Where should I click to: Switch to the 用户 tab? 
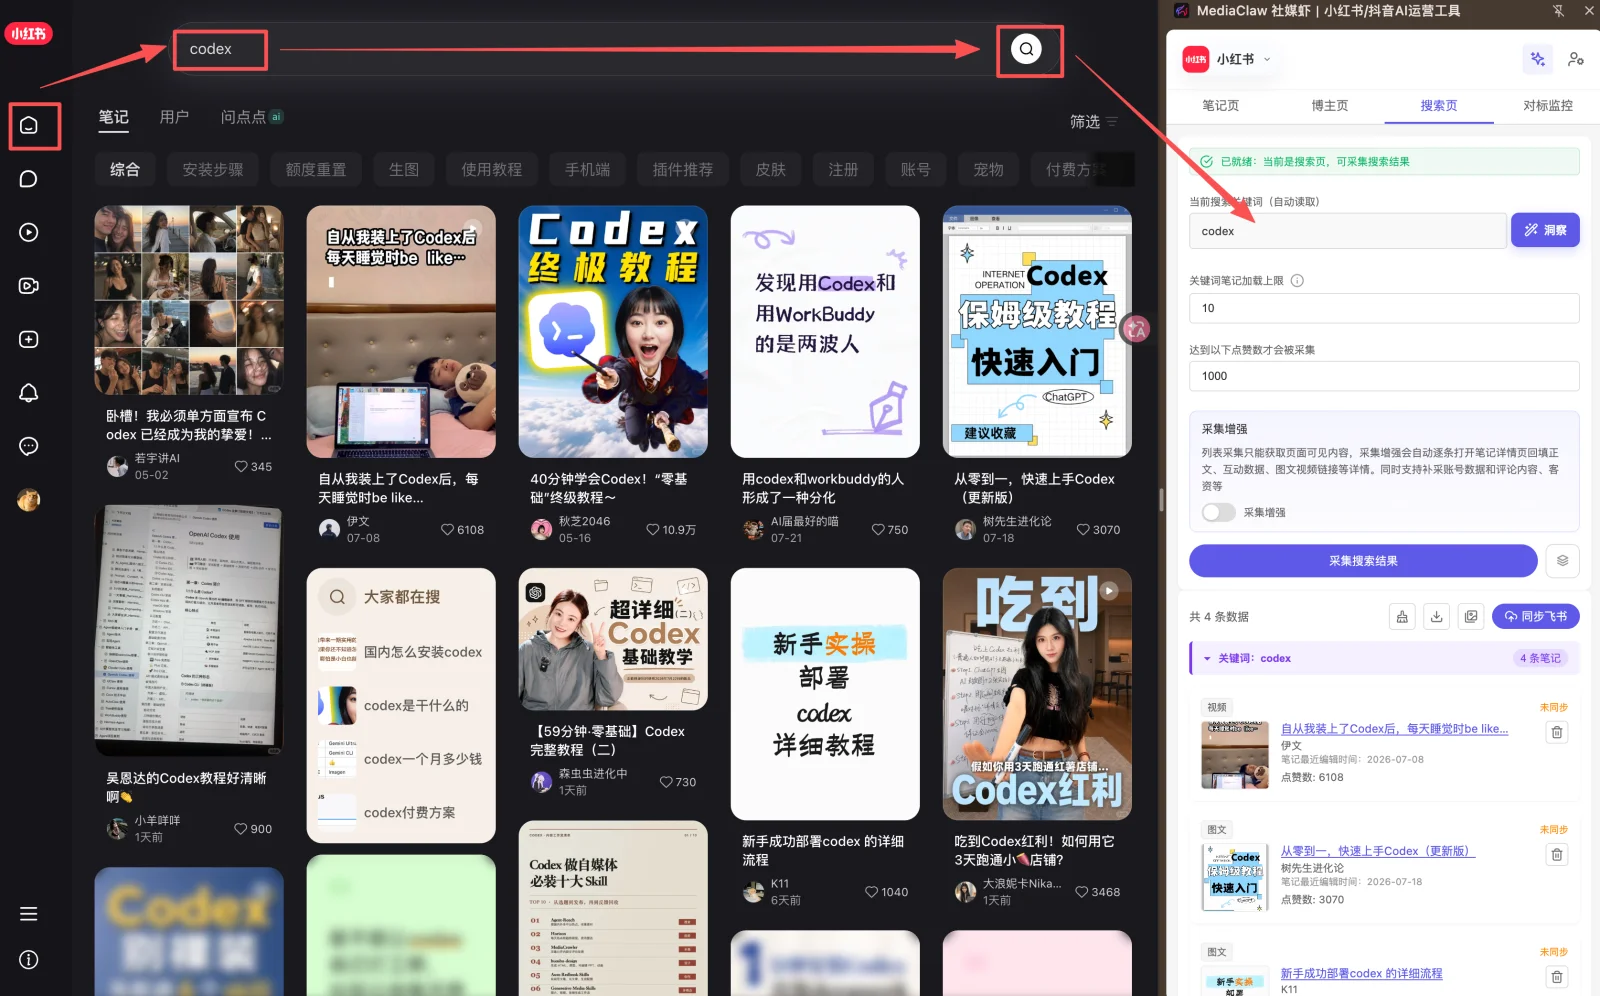click(174, 117)
